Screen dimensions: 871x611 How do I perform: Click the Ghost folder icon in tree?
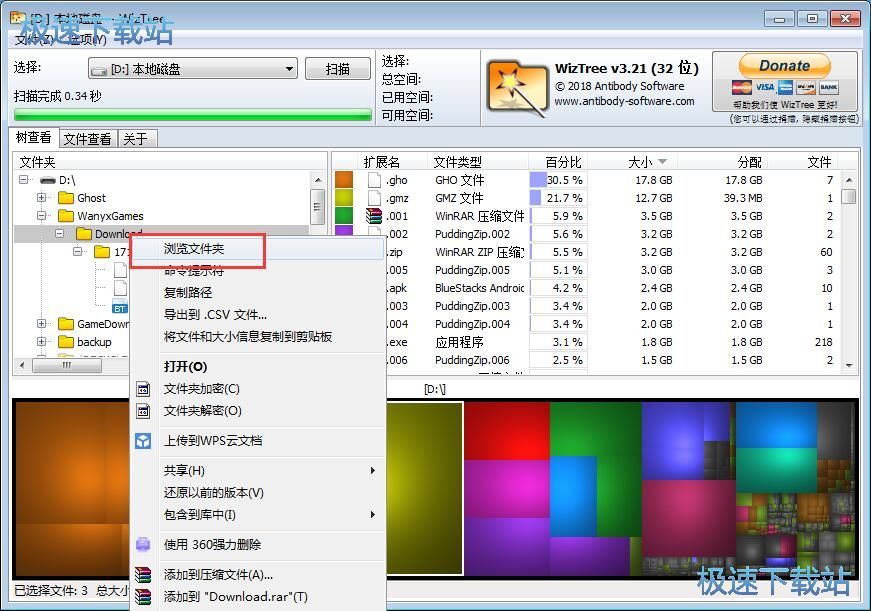click(x=67, y=198)
